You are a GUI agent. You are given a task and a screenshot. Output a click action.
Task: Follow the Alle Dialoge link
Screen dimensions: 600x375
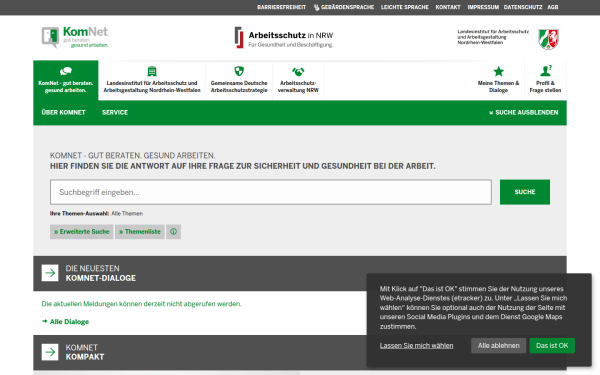coord(65,322)
